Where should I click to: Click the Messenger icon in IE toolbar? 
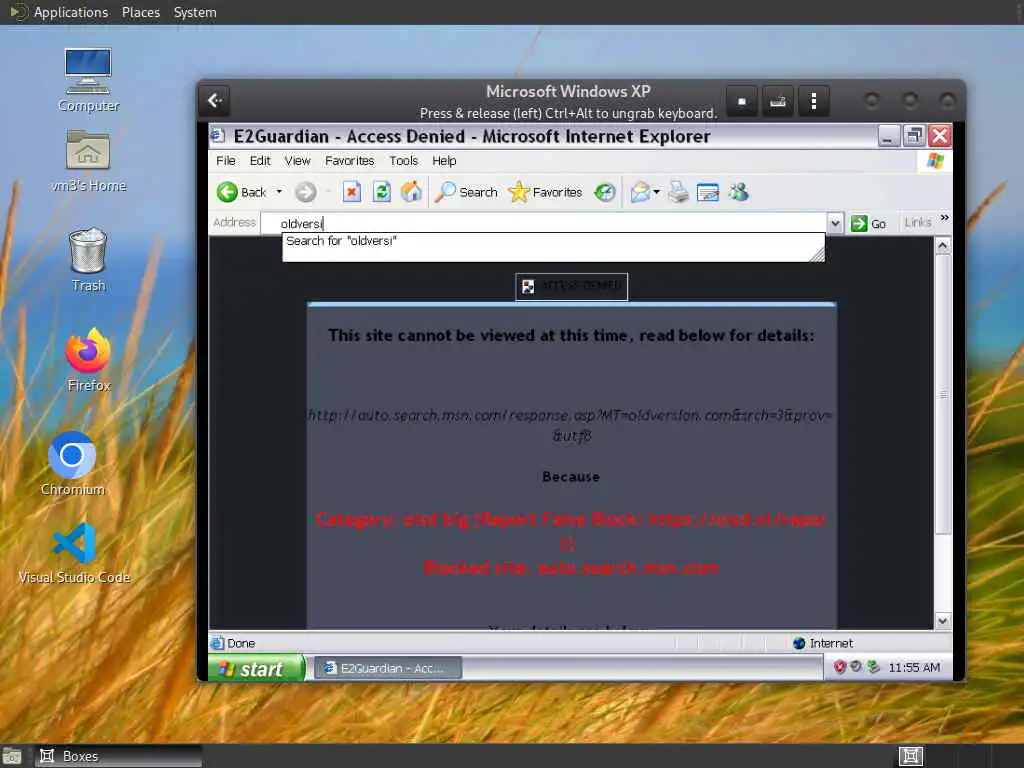pyautogui.click(x=739, y=192)
